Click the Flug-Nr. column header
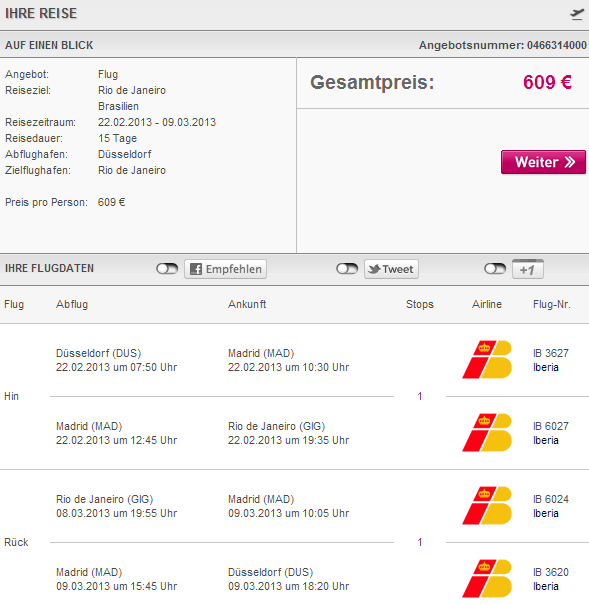Screen dimensions: 589x604 552,304
